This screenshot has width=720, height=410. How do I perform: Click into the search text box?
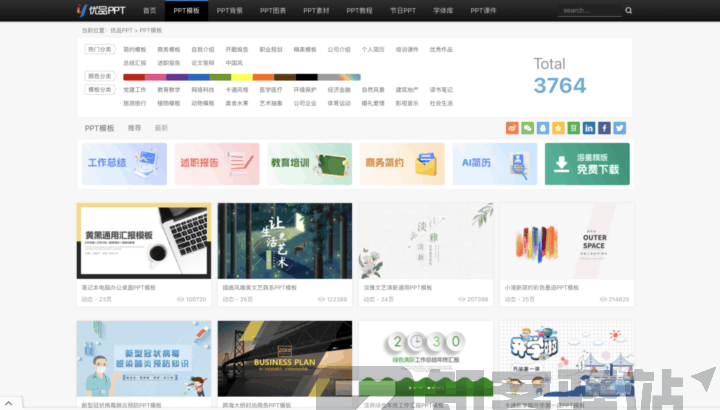[588, 11]
